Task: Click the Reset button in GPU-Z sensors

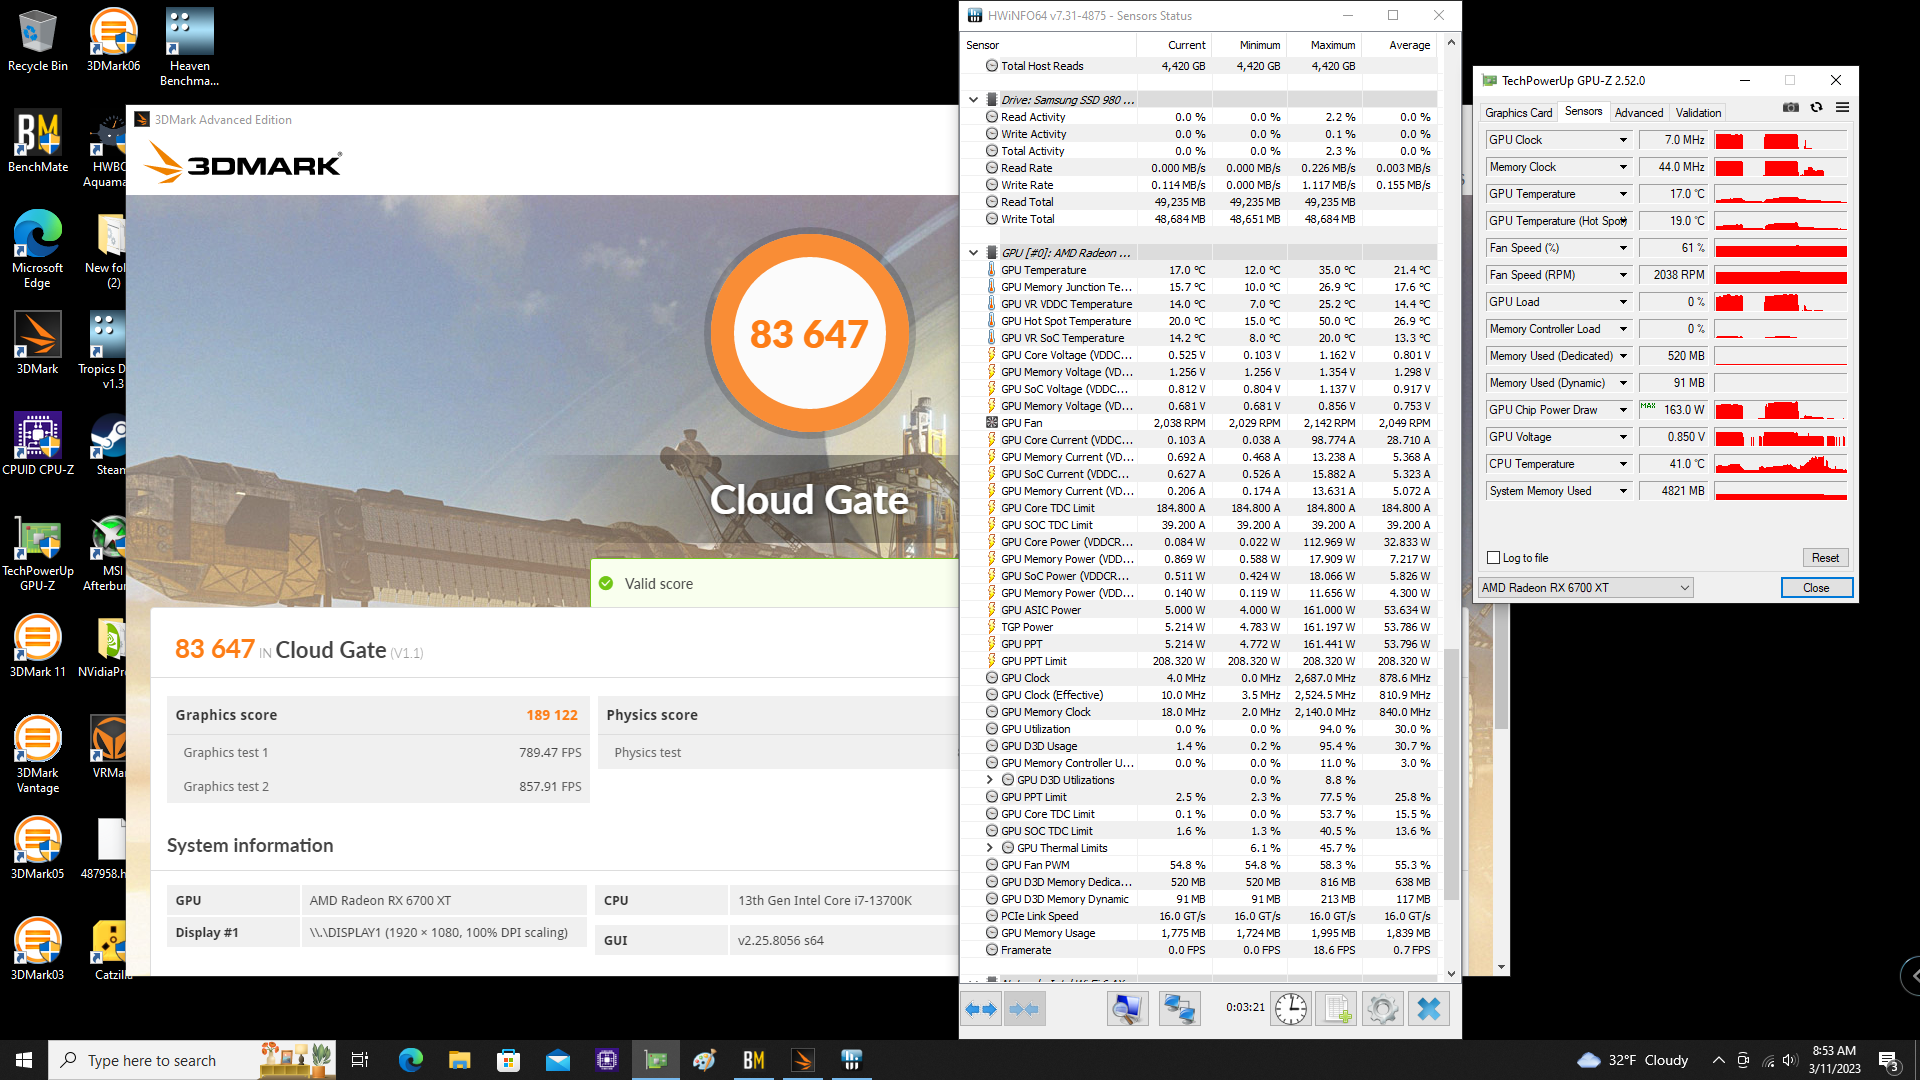Action: [x=1825, y=556]
